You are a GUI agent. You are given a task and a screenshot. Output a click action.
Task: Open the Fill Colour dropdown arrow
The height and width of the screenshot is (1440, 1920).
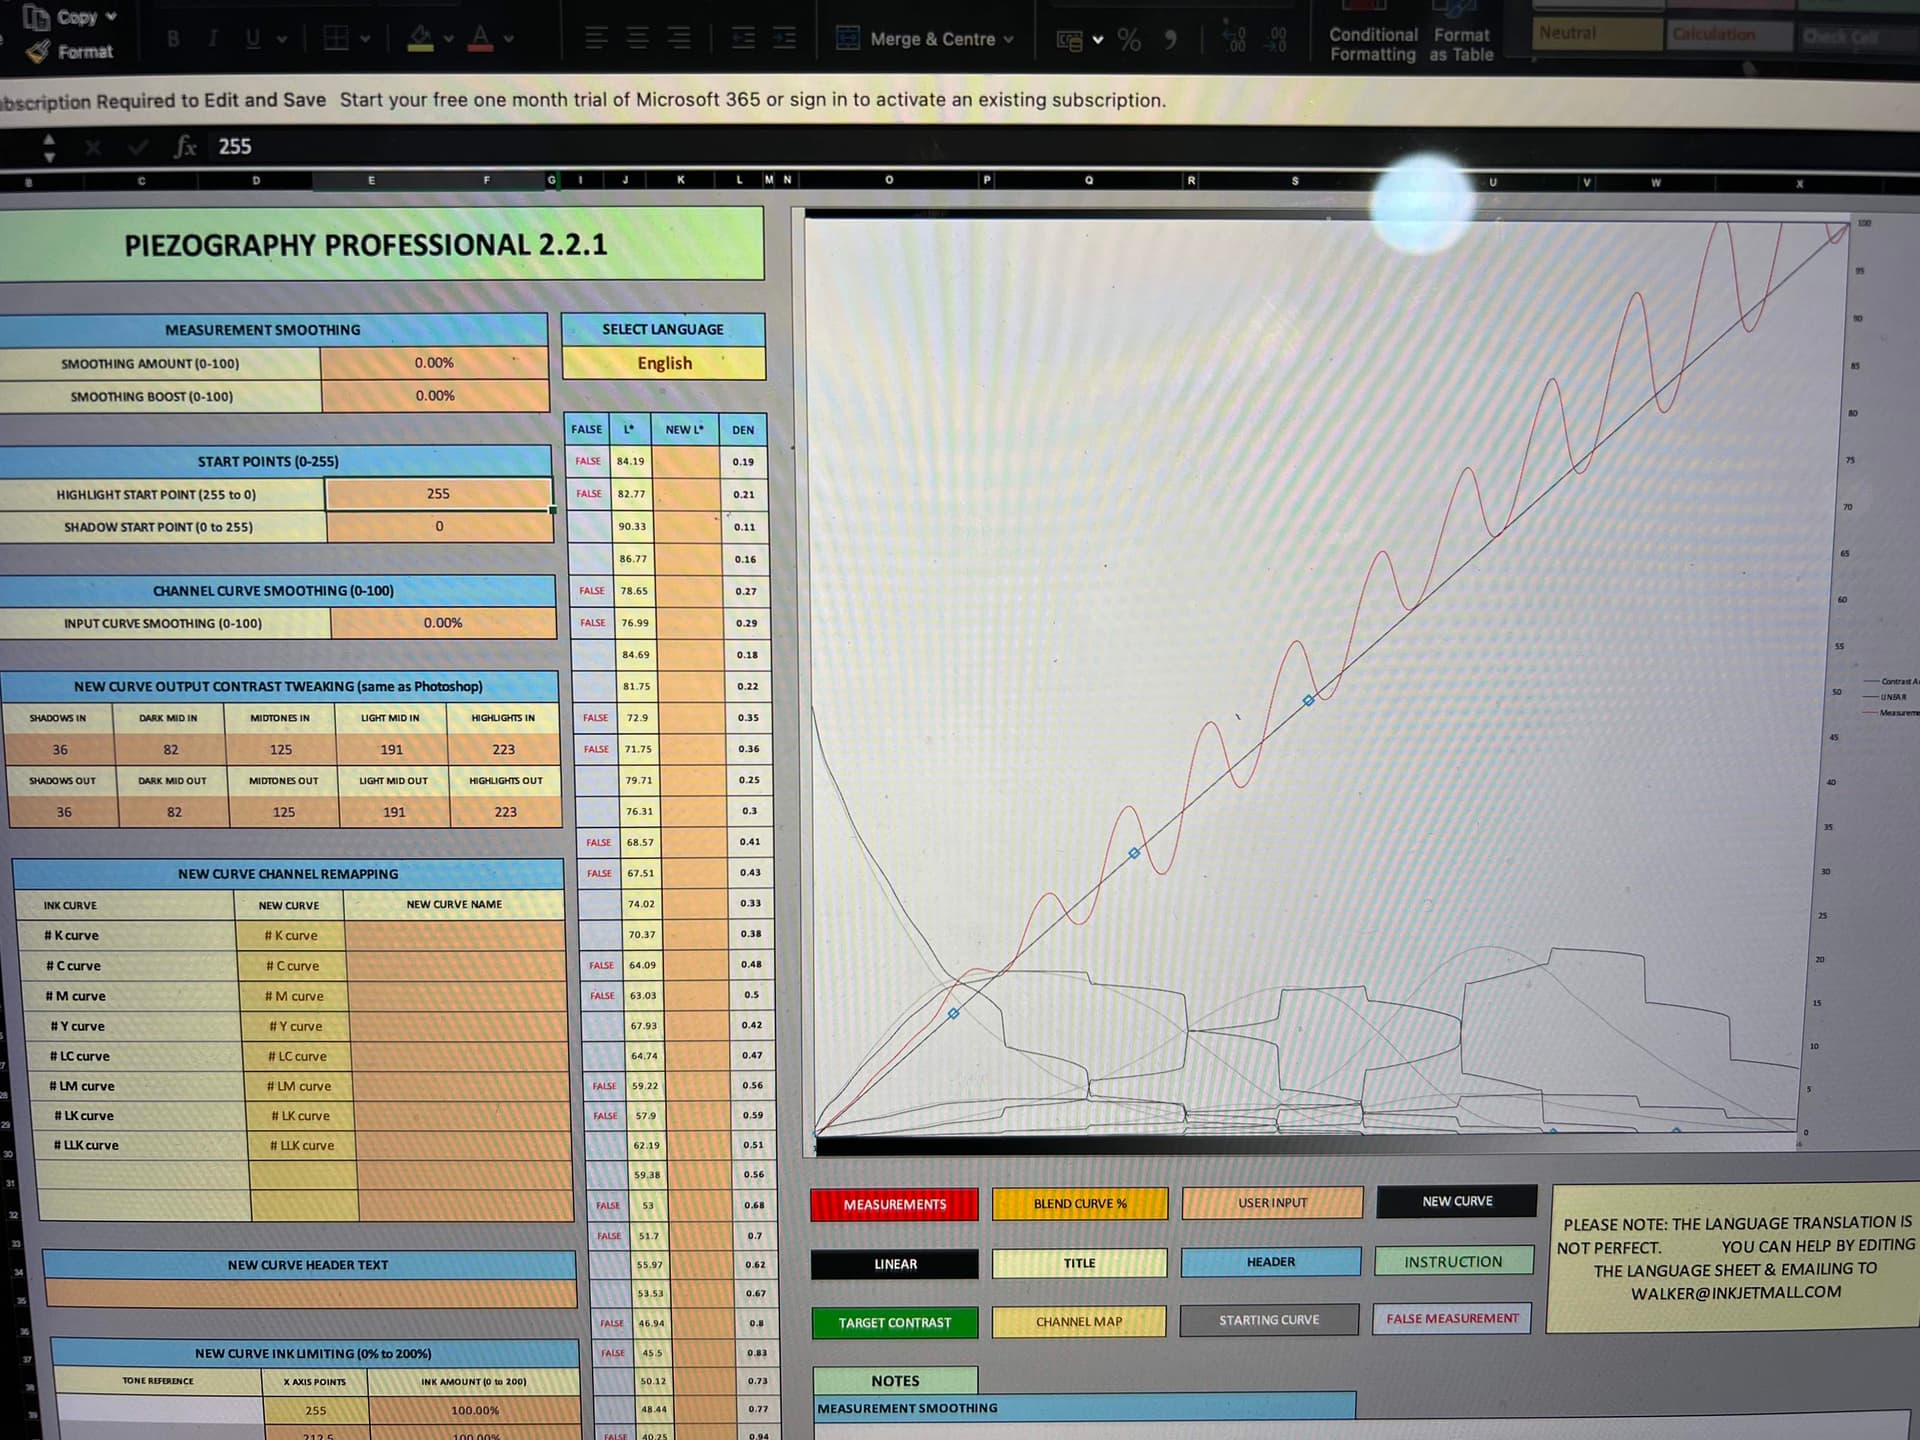(449, 40)
